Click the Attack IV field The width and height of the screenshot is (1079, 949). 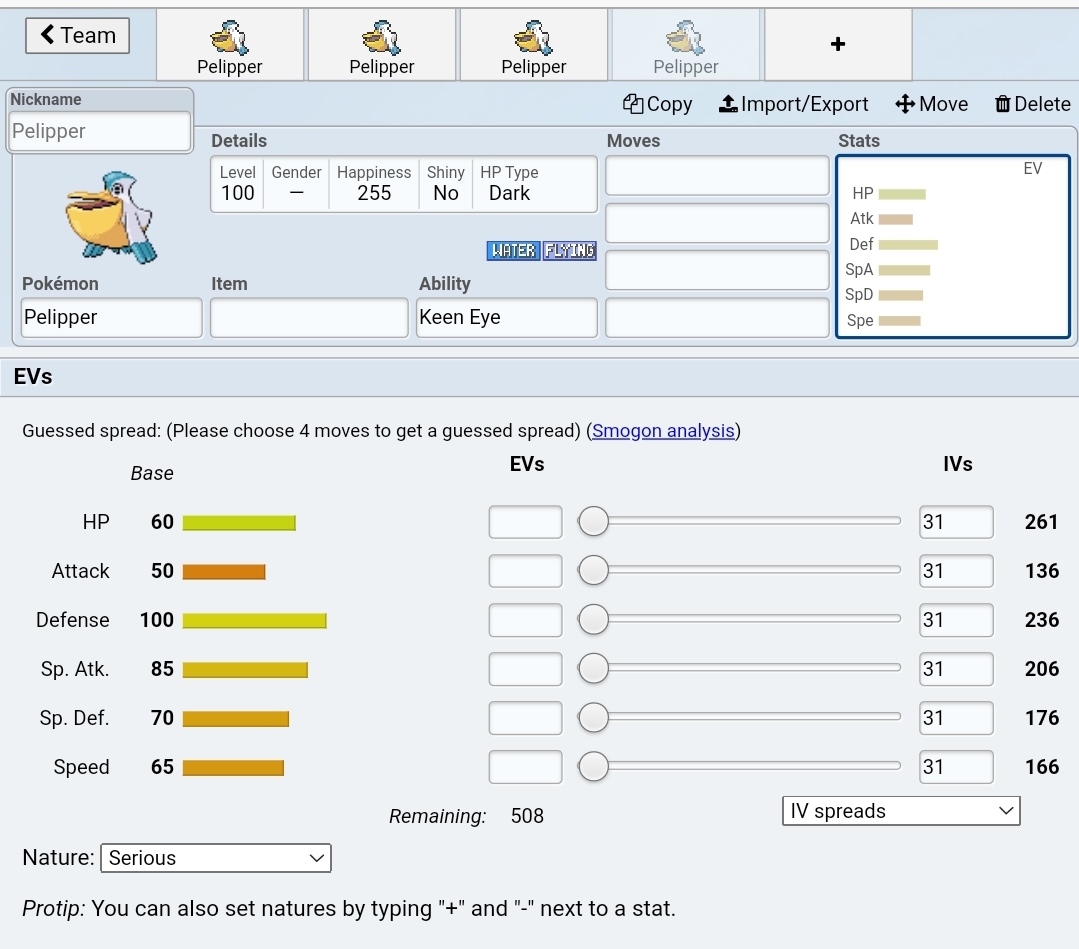click(x=956, y=571)
